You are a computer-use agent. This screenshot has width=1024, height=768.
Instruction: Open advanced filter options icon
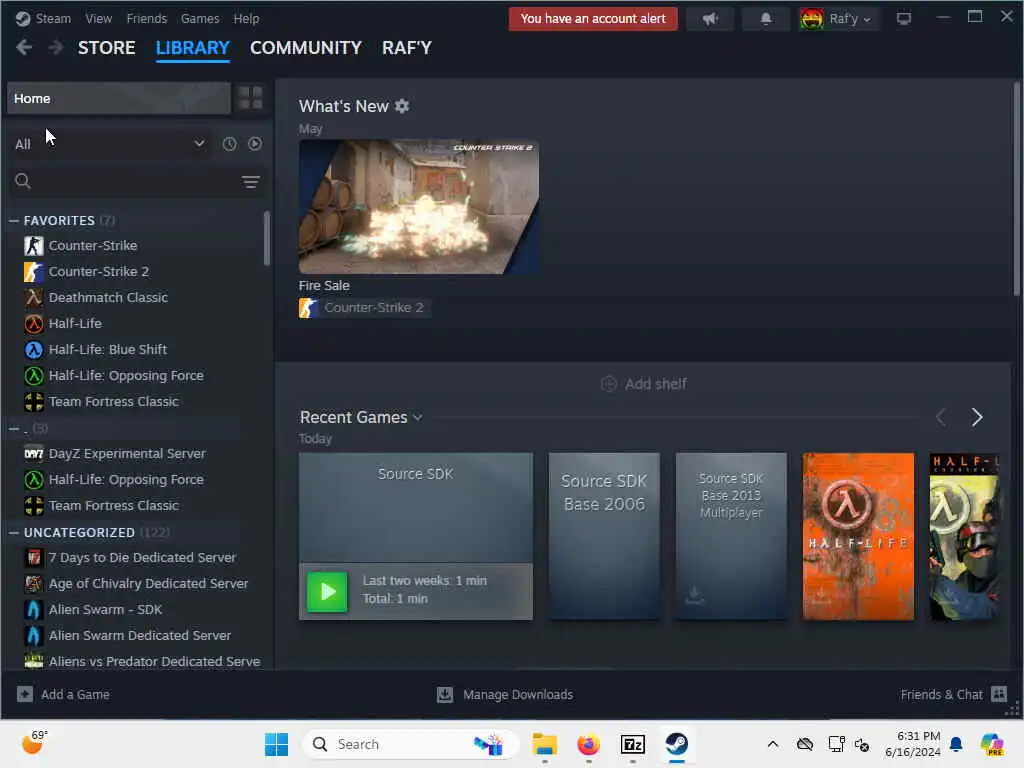(x=251, y=182)
